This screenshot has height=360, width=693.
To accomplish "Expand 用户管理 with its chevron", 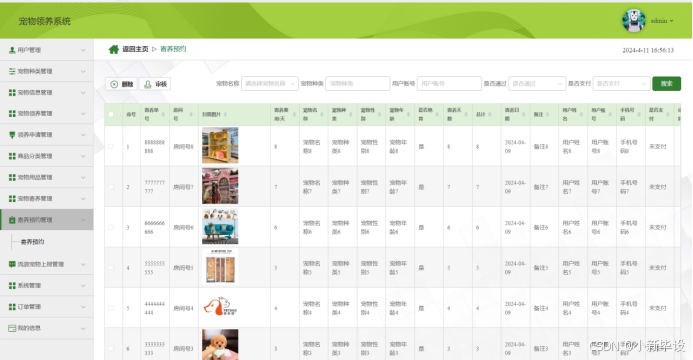I will (83, 50).
